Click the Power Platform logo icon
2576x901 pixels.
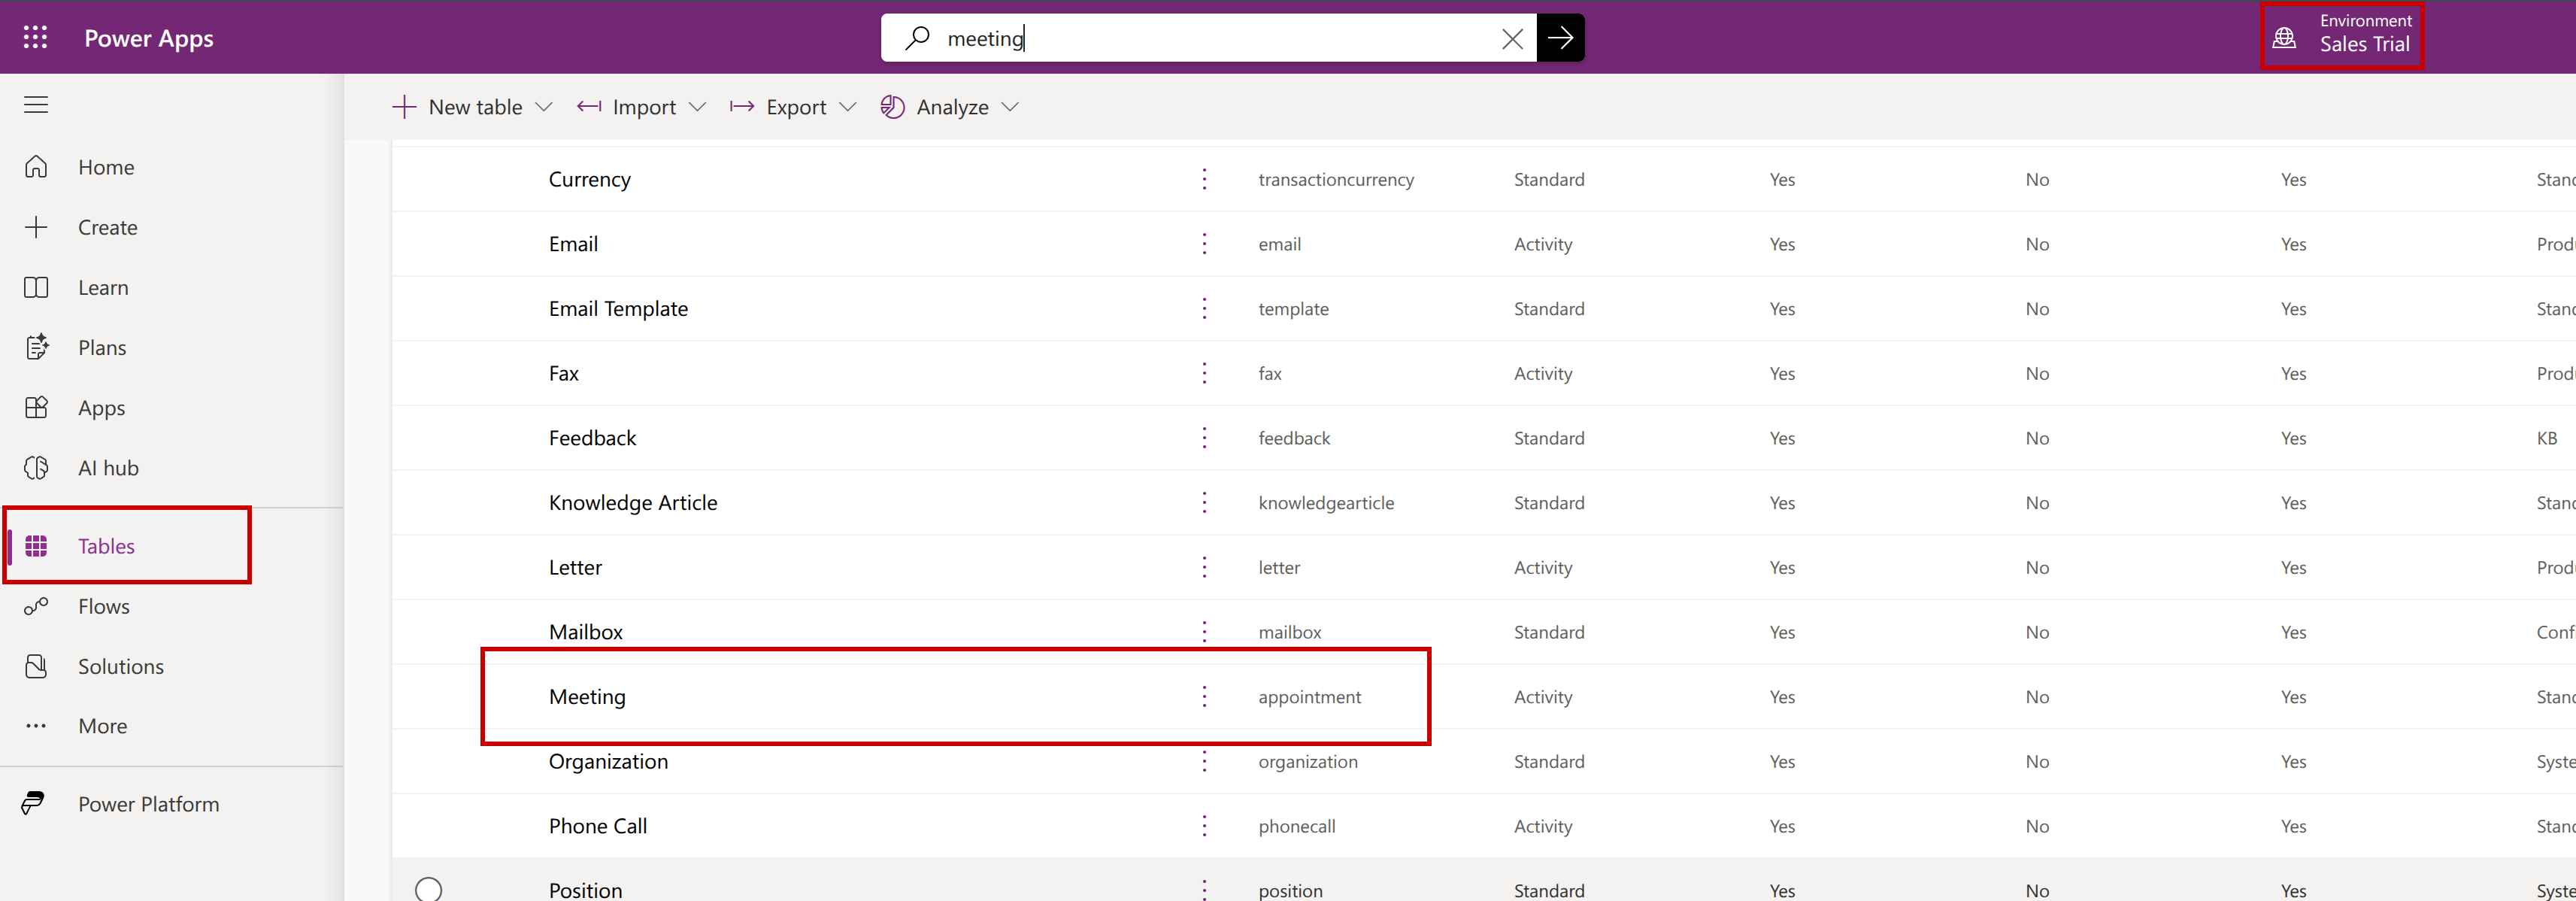(x=33, y=803)
